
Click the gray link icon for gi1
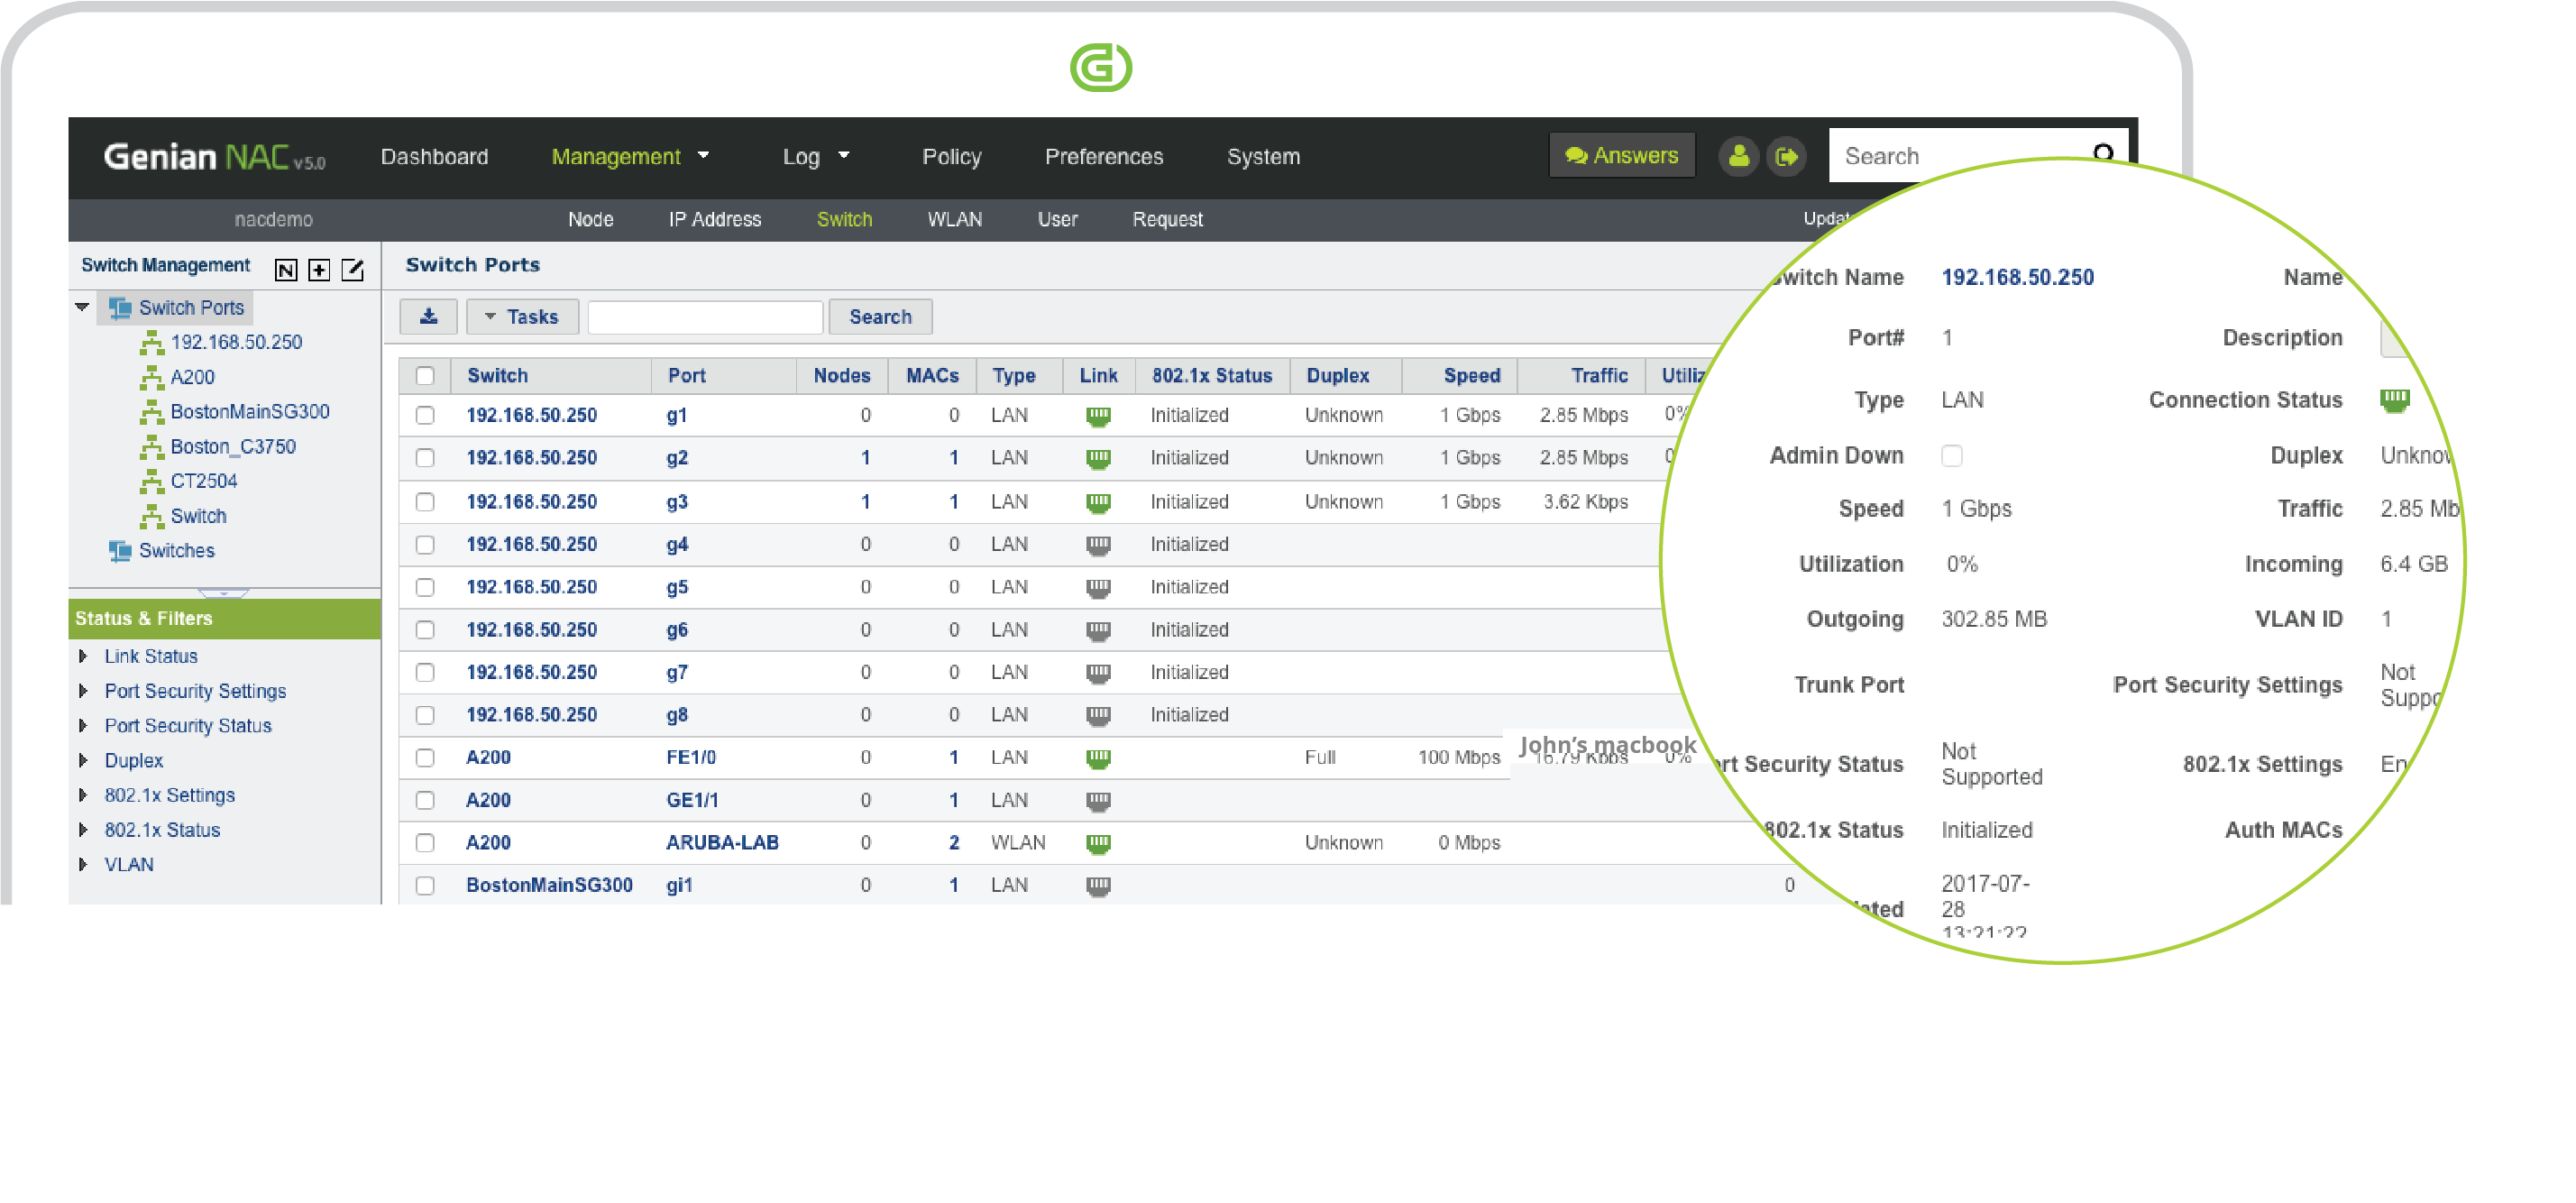(x=1098, y=886)
